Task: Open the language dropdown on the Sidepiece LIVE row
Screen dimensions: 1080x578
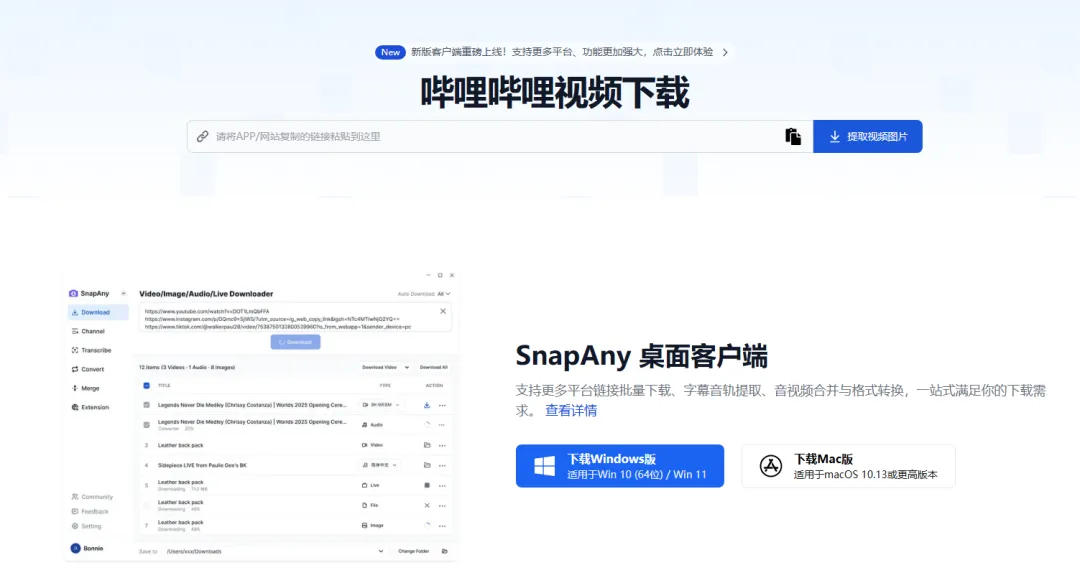Action: pos(381,465)
